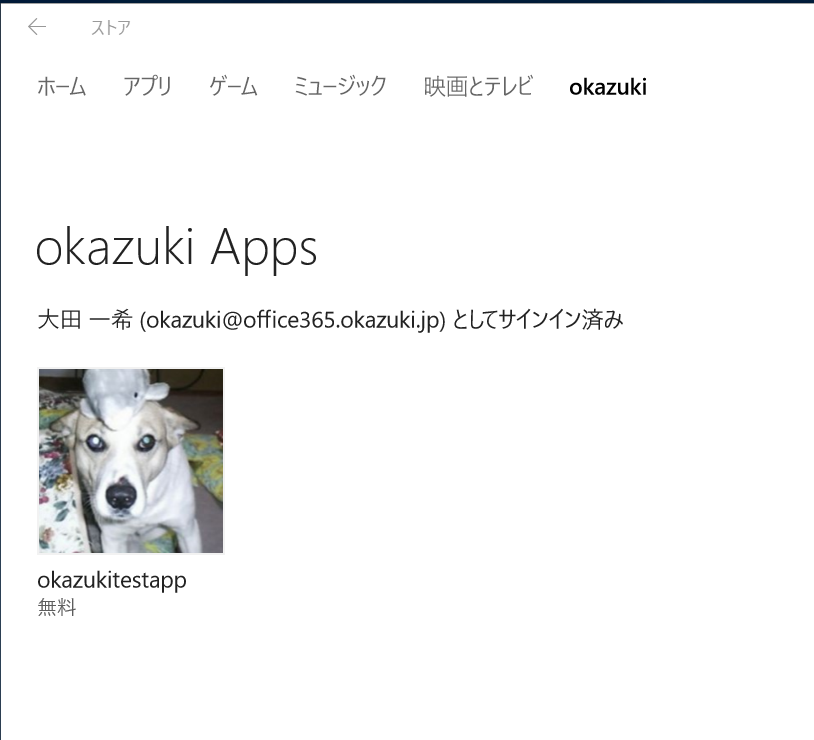Select the okazukitestapp dog thumbnail
The image size is (814, 740).
point(130,460)
